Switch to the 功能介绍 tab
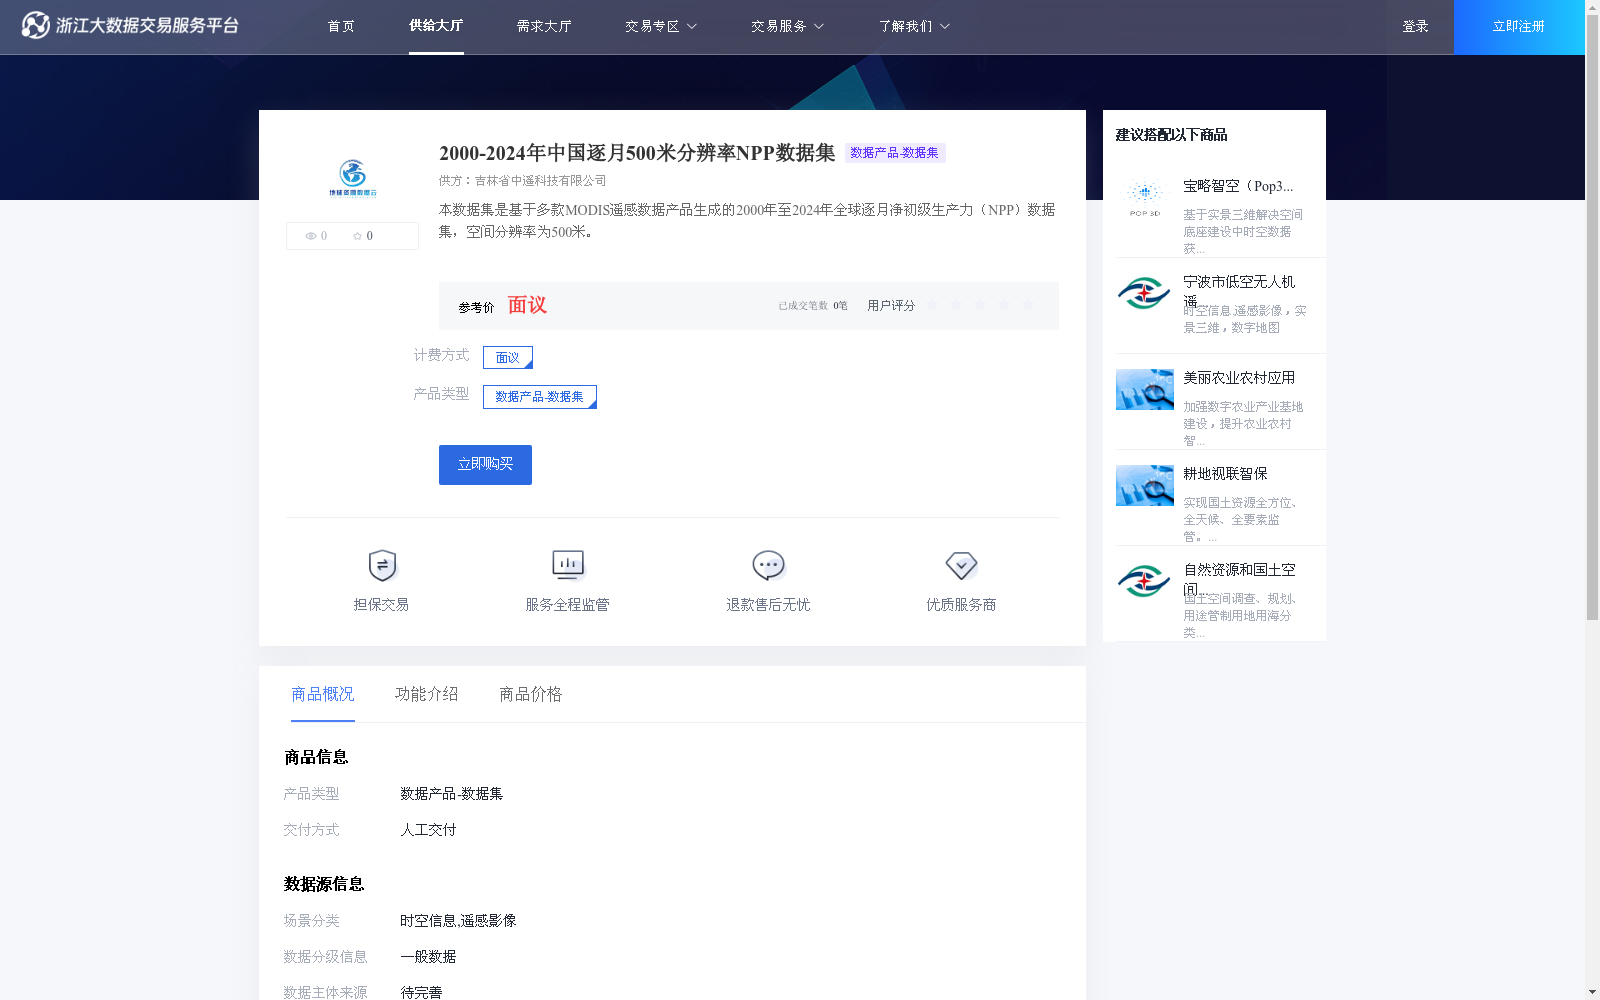 (x=426, y=694)
